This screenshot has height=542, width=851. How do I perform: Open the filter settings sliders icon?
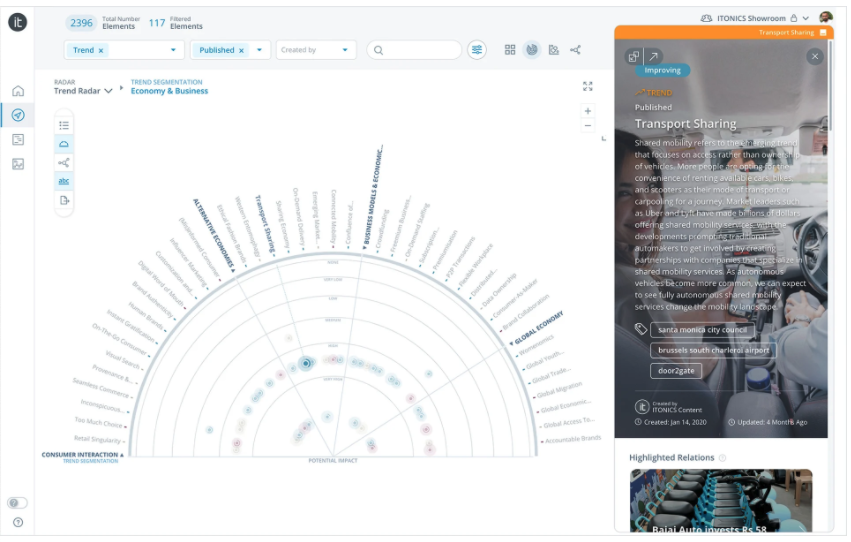477,50
